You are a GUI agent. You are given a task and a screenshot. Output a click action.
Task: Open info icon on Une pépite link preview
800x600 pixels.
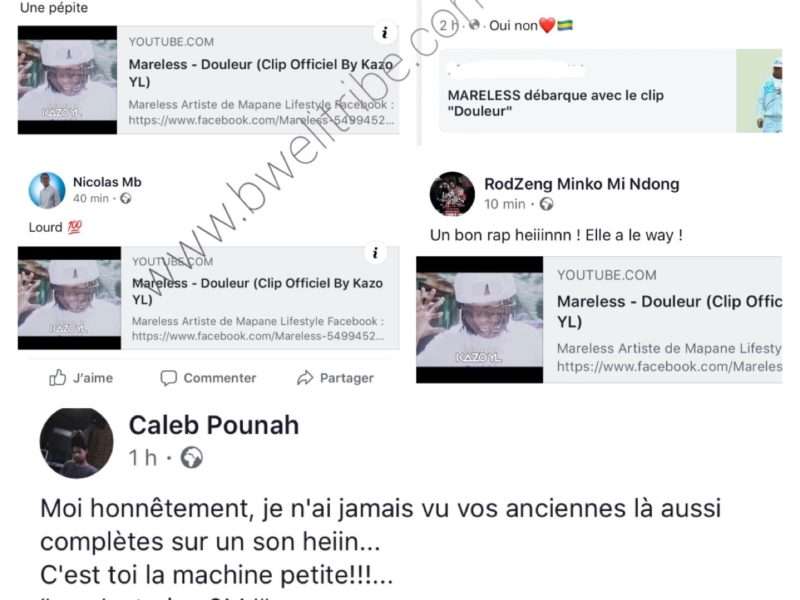tap(384, 34)
